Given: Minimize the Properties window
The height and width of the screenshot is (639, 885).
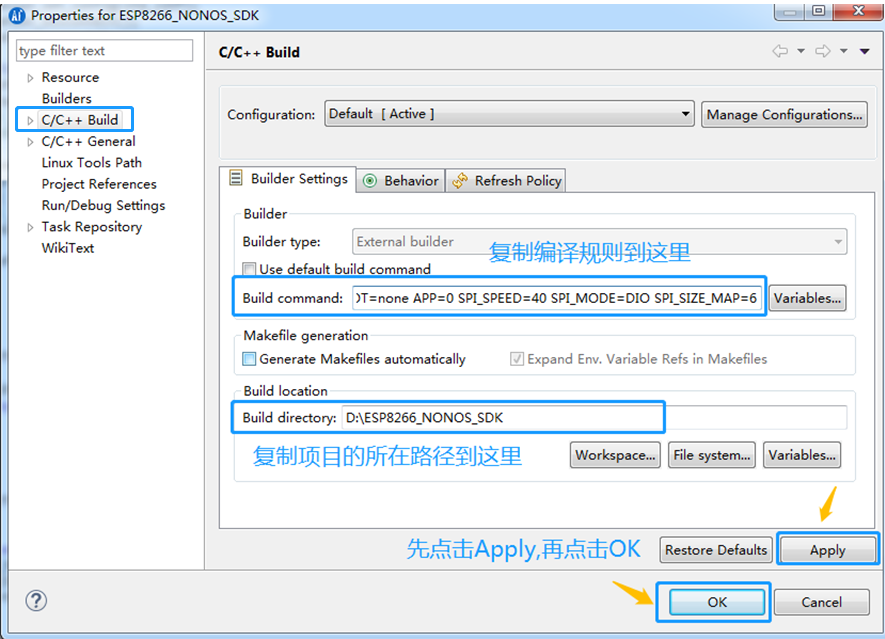Looking at the screenshot, I should tap(790, 11).
